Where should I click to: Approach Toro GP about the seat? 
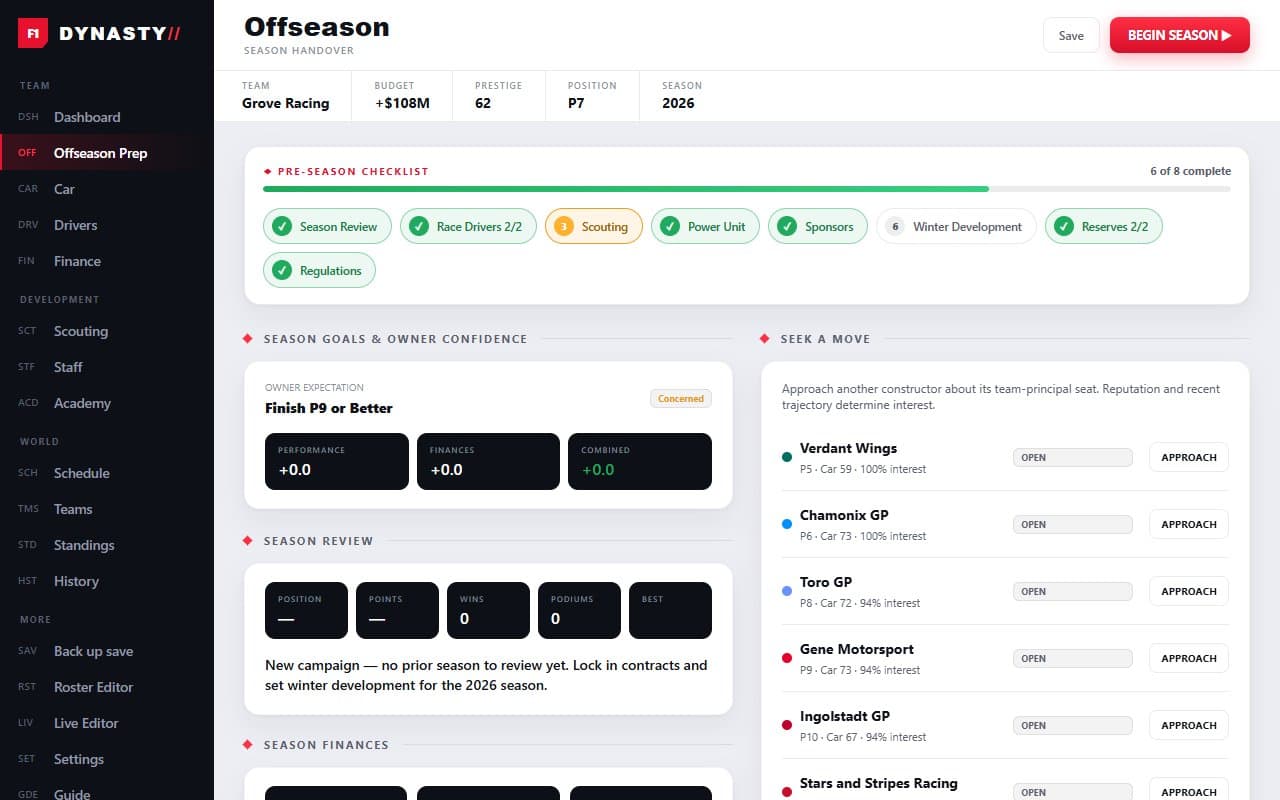pos(1188,591)
